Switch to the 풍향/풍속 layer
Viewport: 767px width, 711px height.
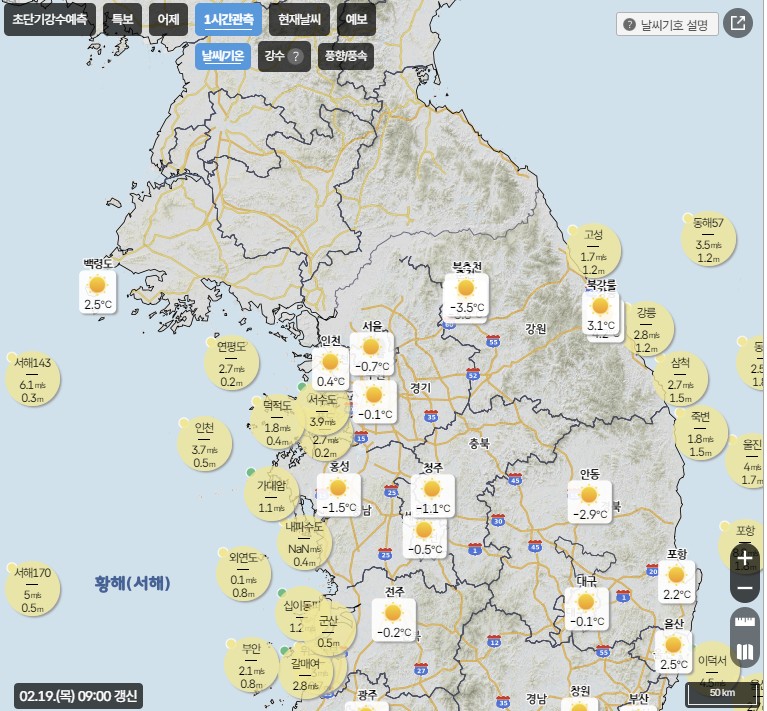point(346,56)
